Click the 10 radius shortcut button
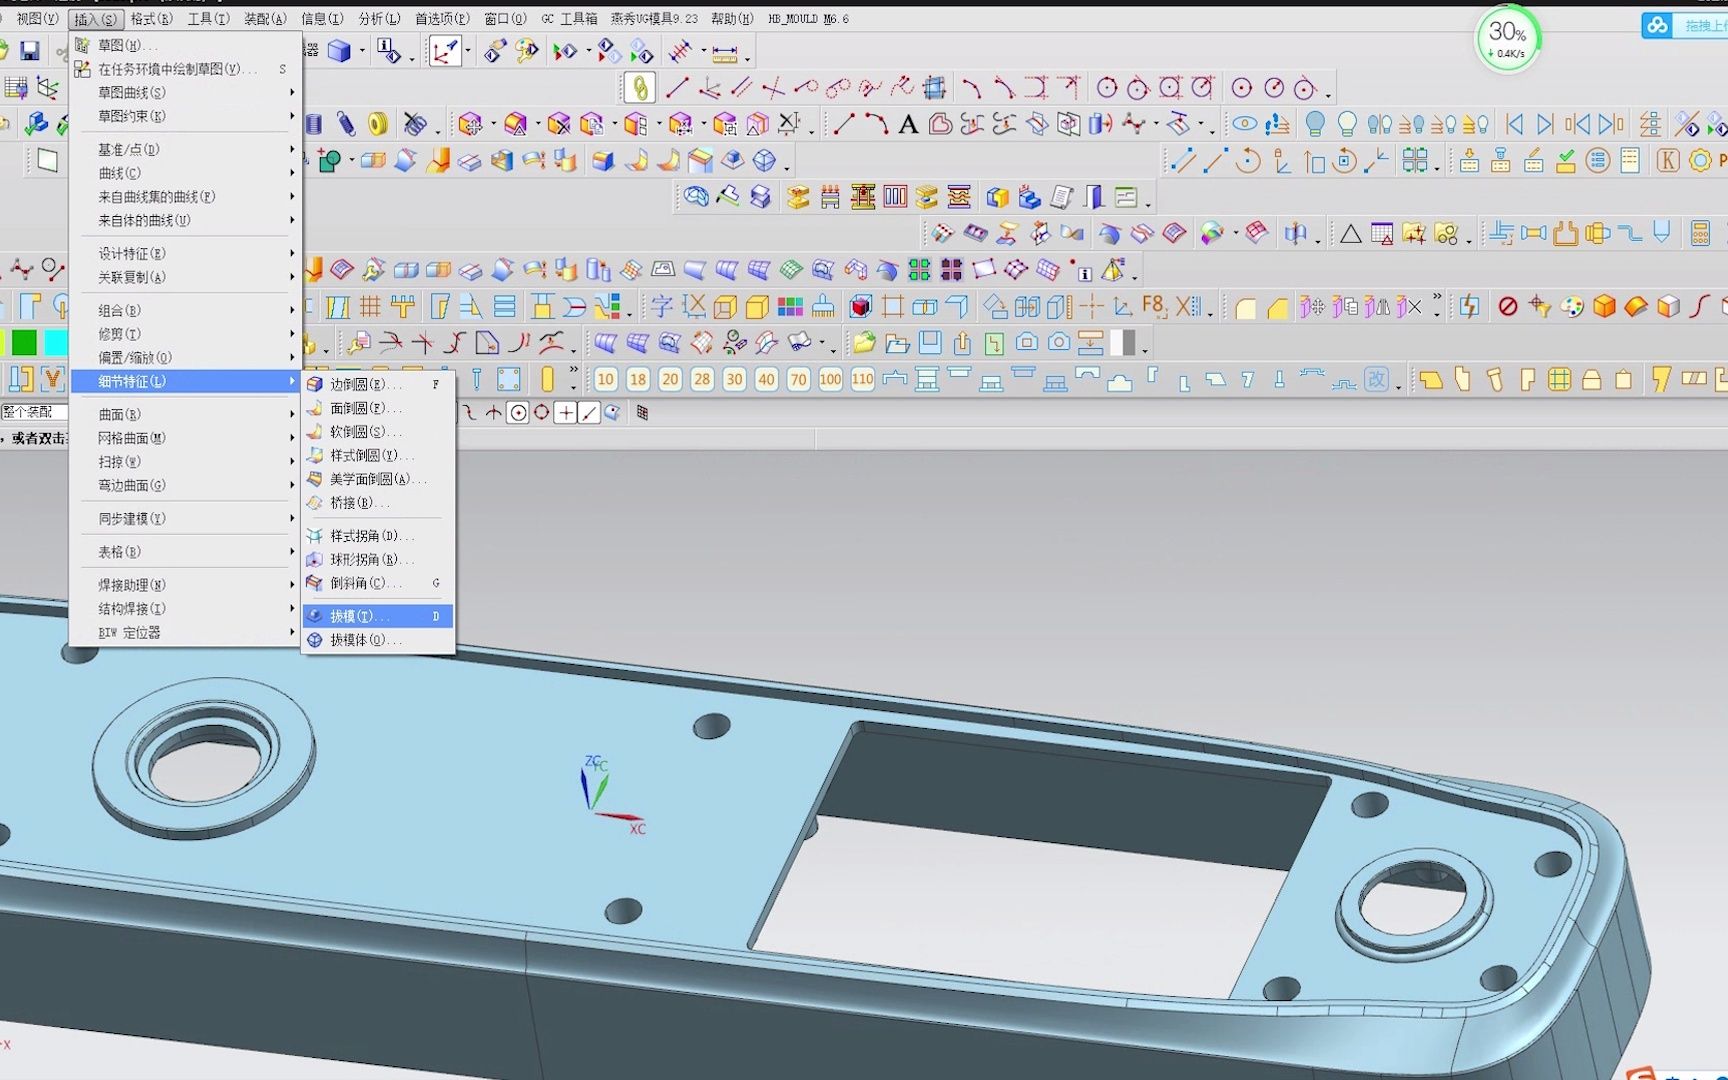The image size is (1728, 1080). click(605, 380)
